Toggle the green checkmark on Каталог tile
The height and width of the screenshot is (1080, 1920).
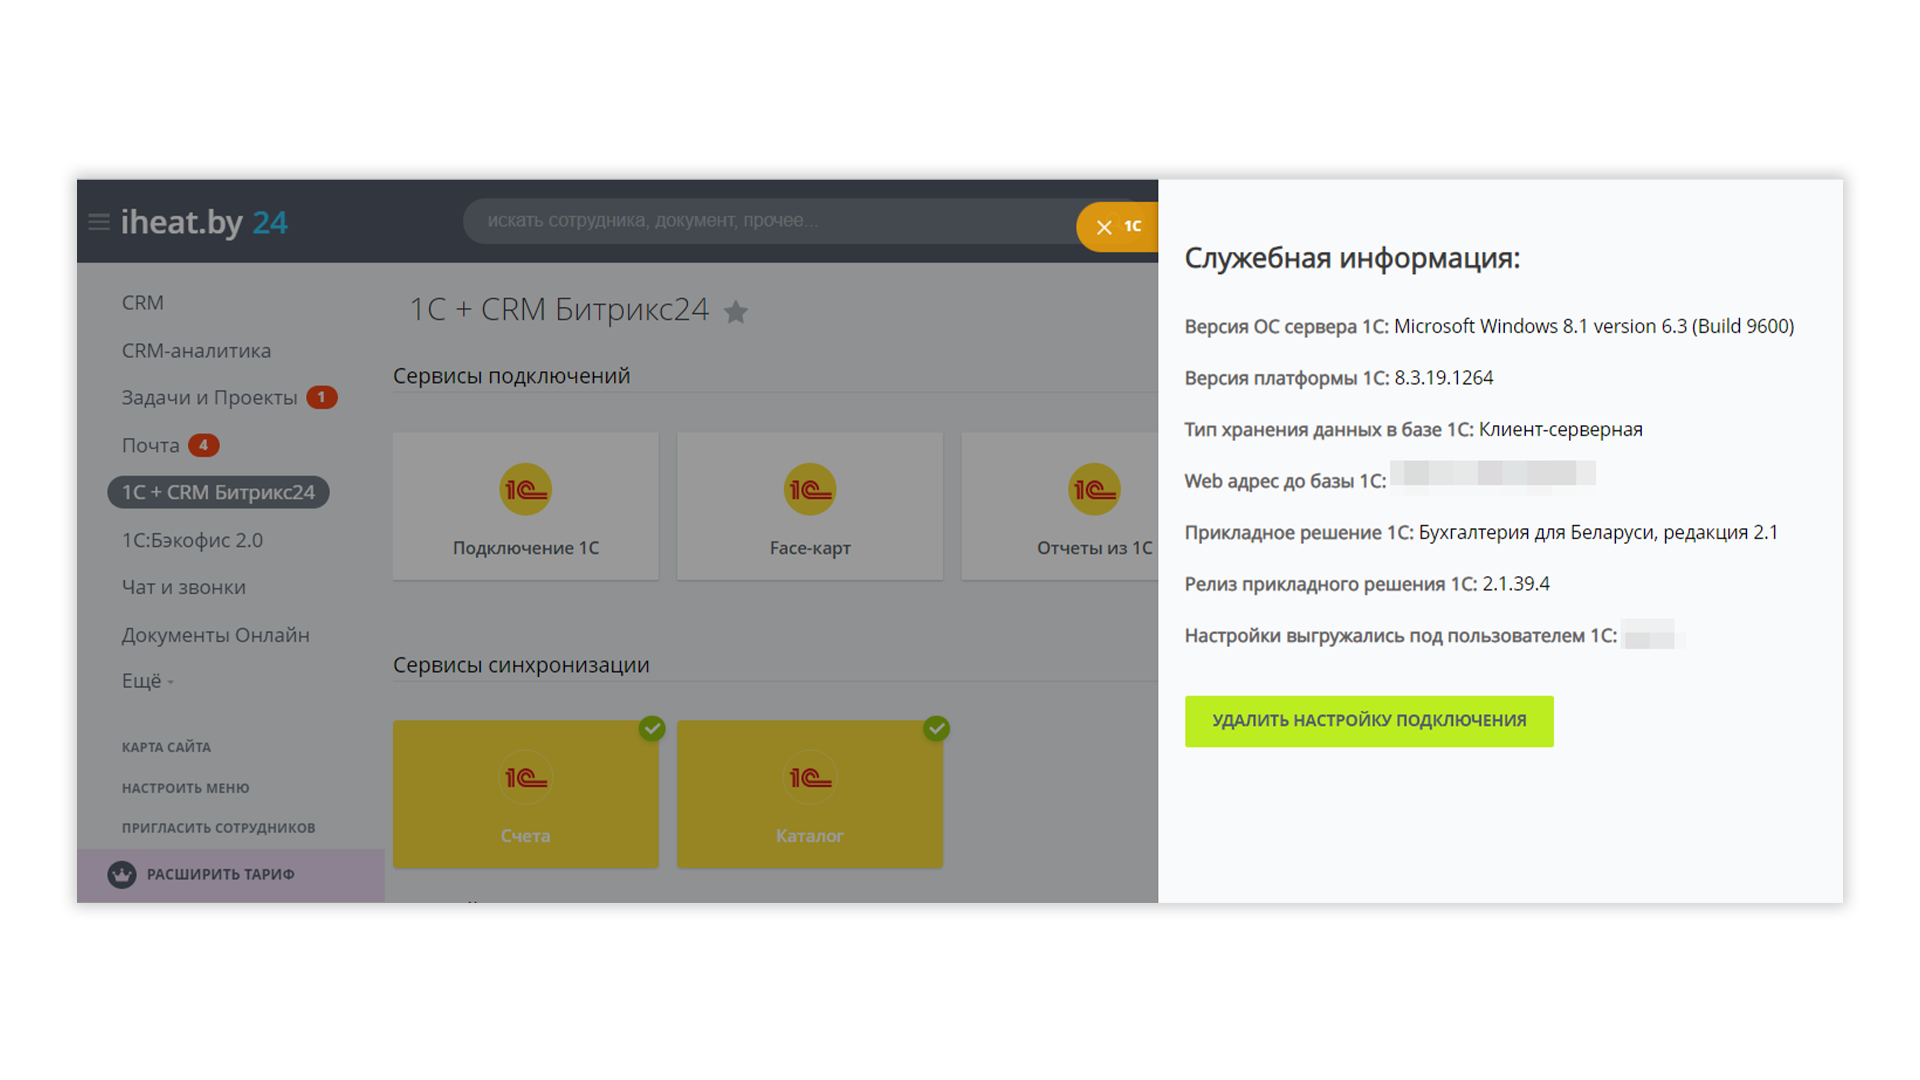tap(936, 728)
